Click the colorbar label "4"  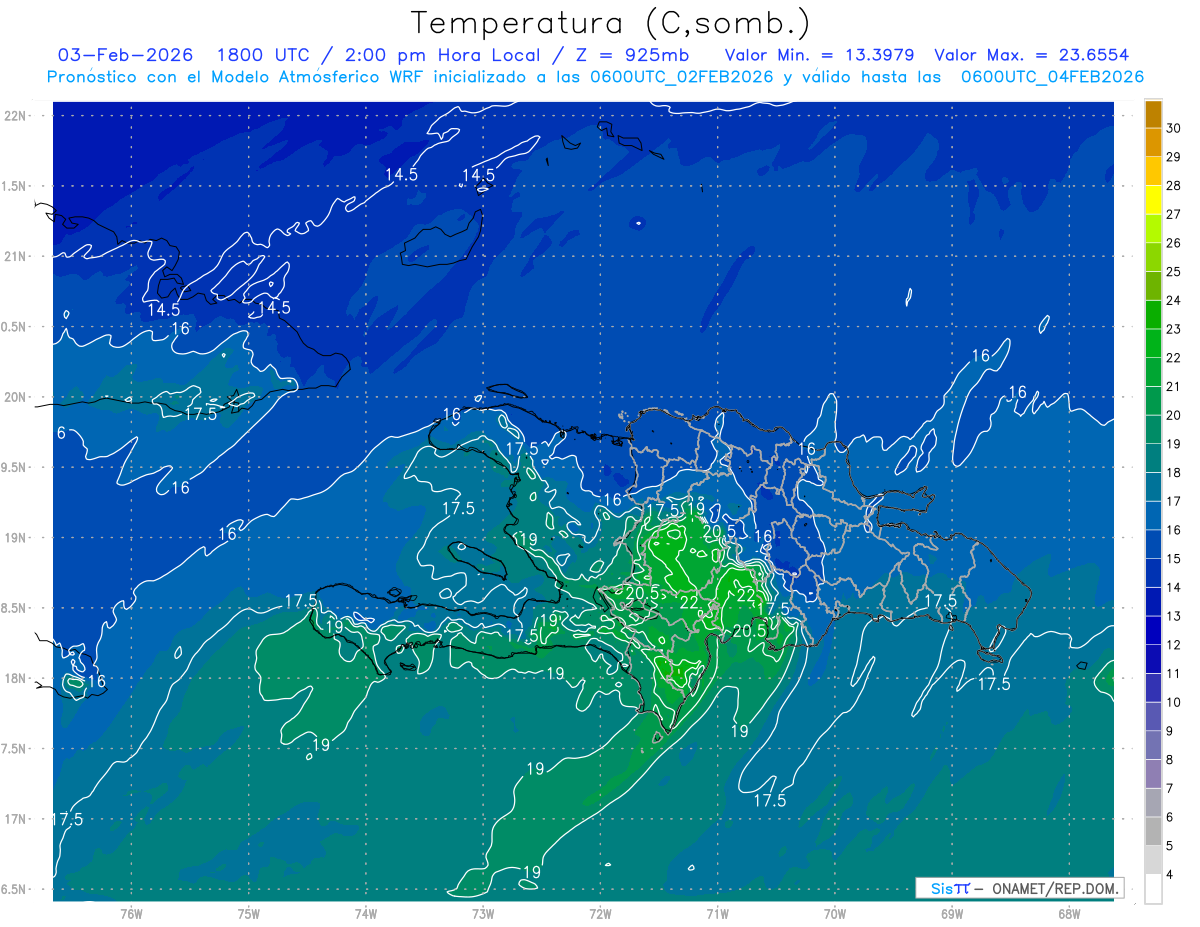[1171, 875]
